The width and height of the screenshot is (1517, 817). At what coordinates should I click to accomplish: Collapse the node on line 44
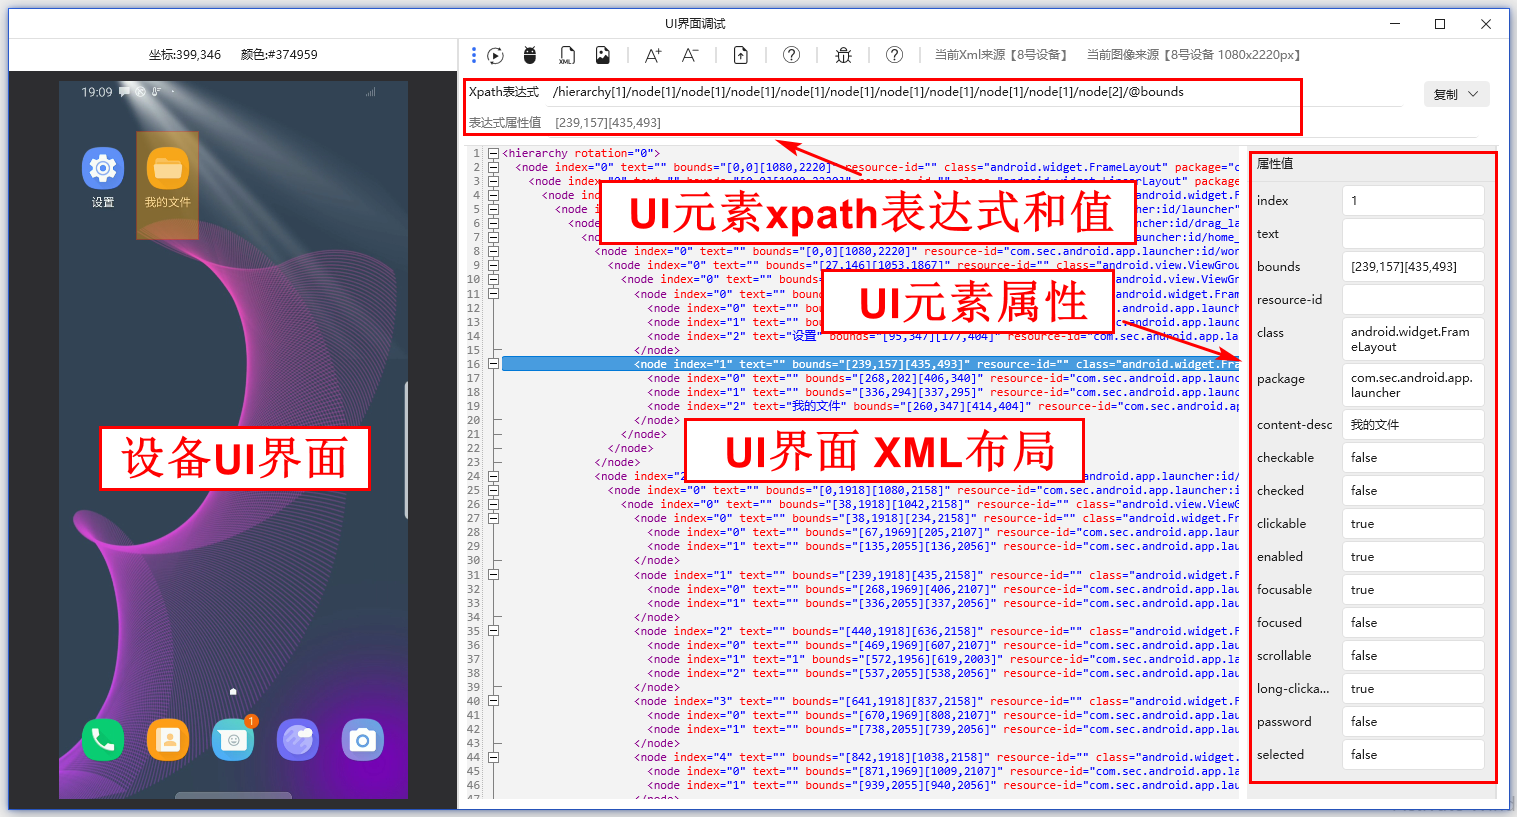pyautogui.click(x=493, y=757)
